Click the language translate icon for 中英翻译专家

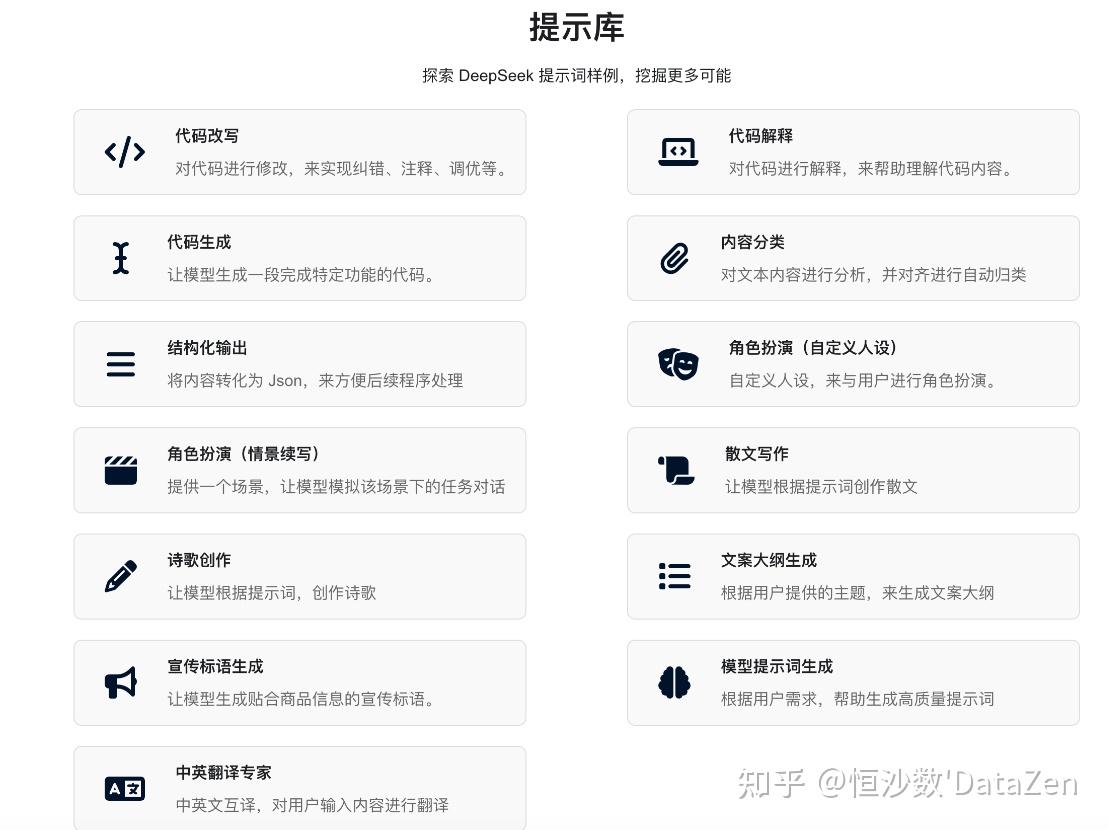[124, 788]
